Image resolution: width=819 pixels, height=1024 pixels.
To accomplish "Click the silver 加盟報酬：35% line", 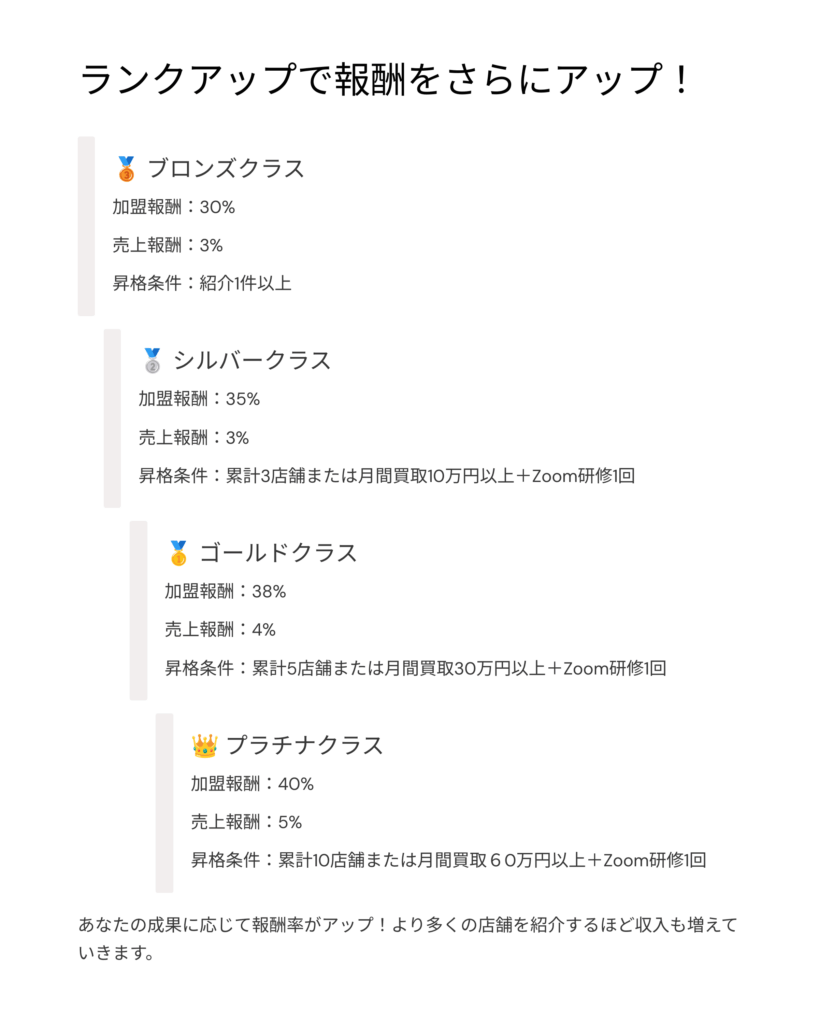I will pyautogui.click(x=199, y=399).
